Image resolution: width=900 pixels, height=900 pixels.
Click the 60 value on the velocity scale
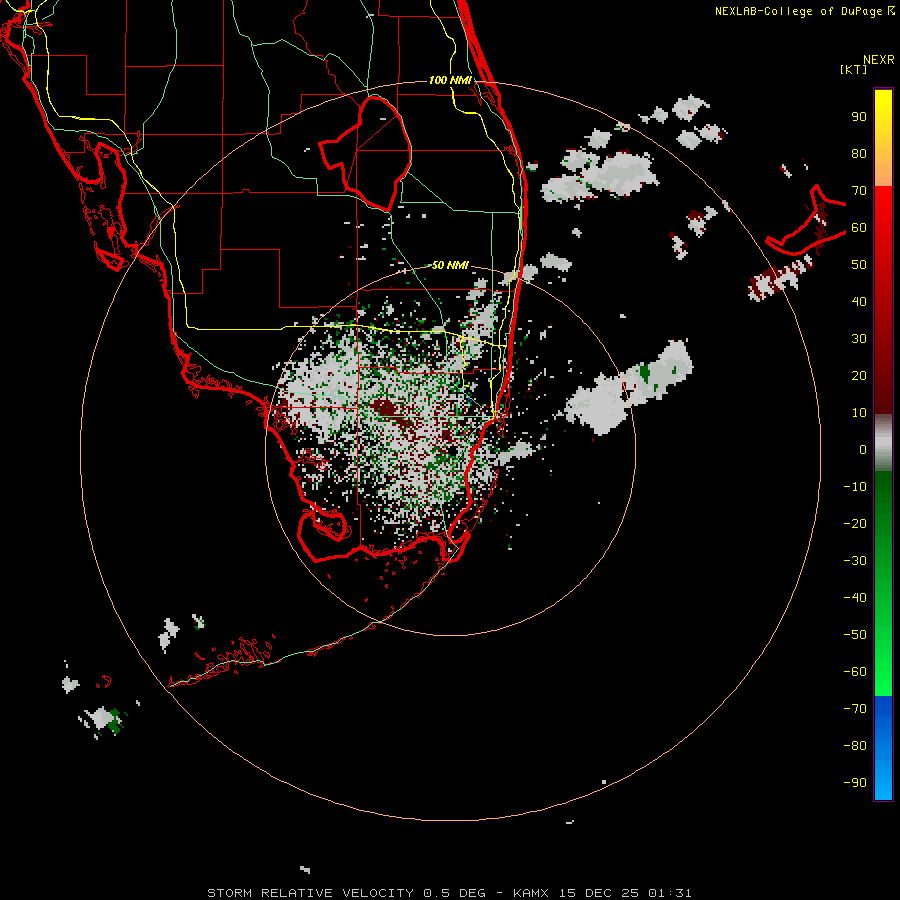point(859,227)
